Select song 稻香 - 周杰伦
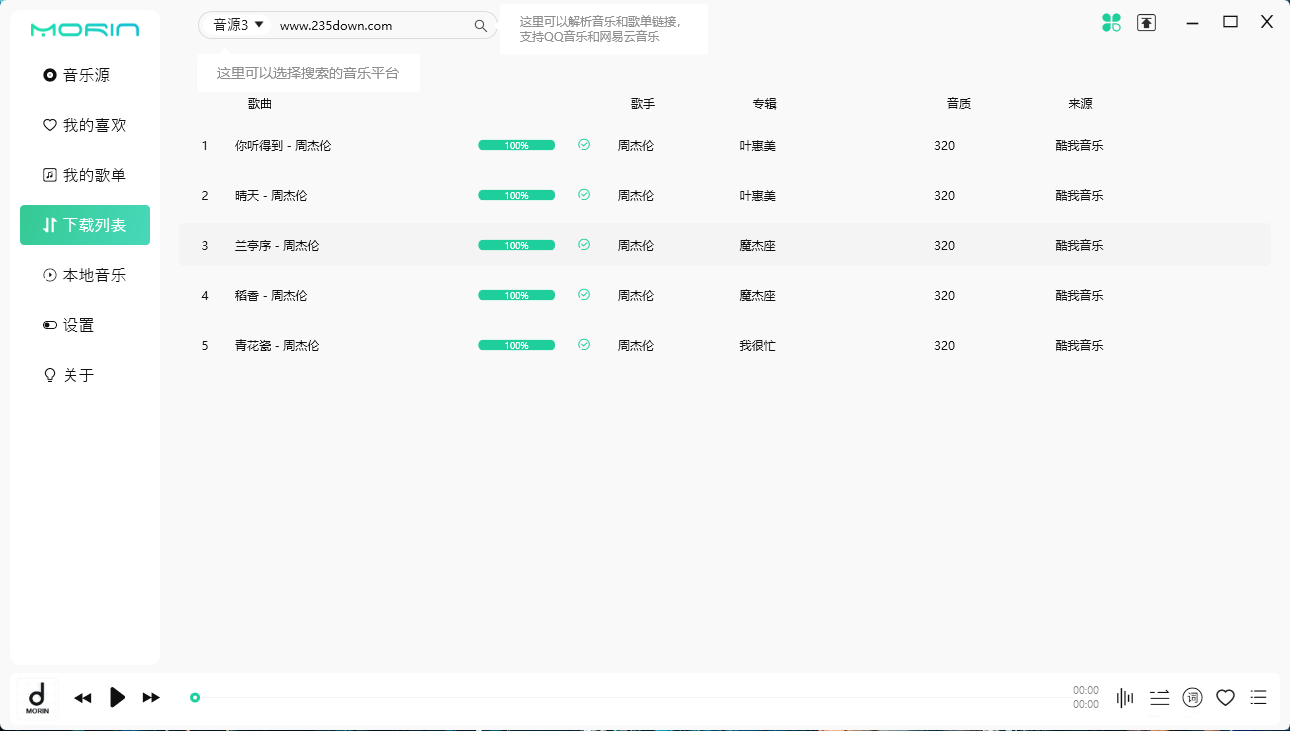1290x731 pixels. (271, 296)
